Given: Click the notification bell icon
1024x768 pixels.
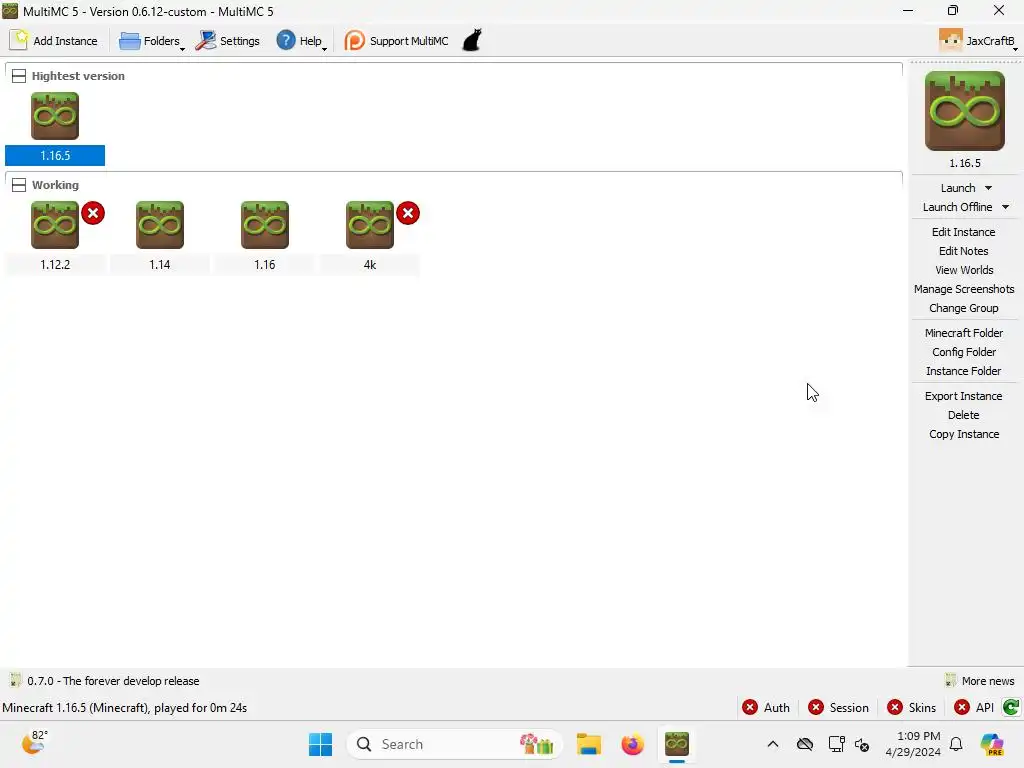Looking at the screenshot, I should point(956,744).
